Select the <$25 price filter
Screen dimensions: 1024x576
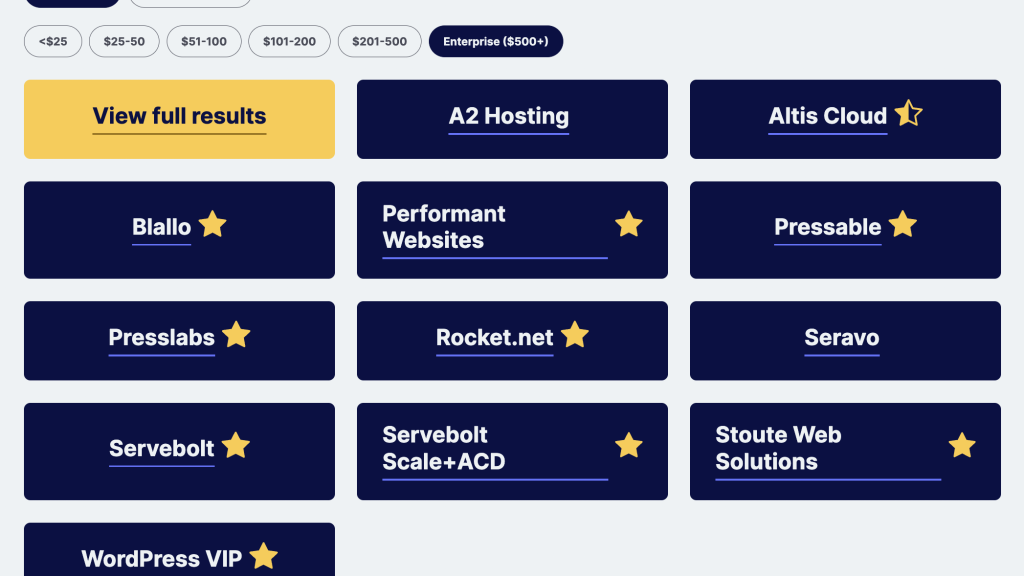[53, 41]
